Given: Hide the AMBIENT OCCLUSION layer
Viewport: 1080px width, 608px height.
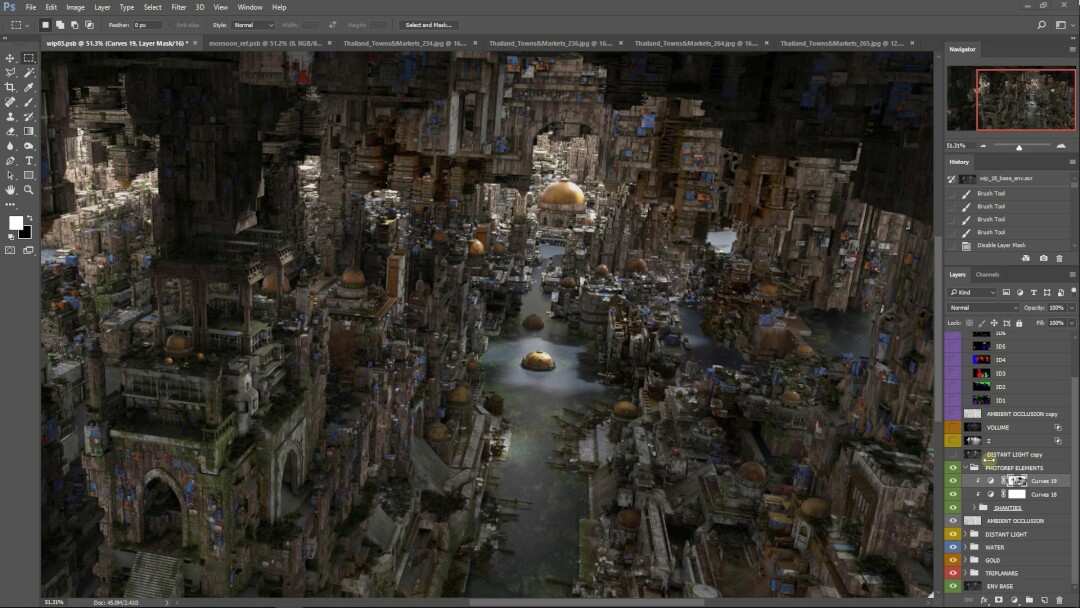Looking at the screenshot, I should click(x=953, y=521).
